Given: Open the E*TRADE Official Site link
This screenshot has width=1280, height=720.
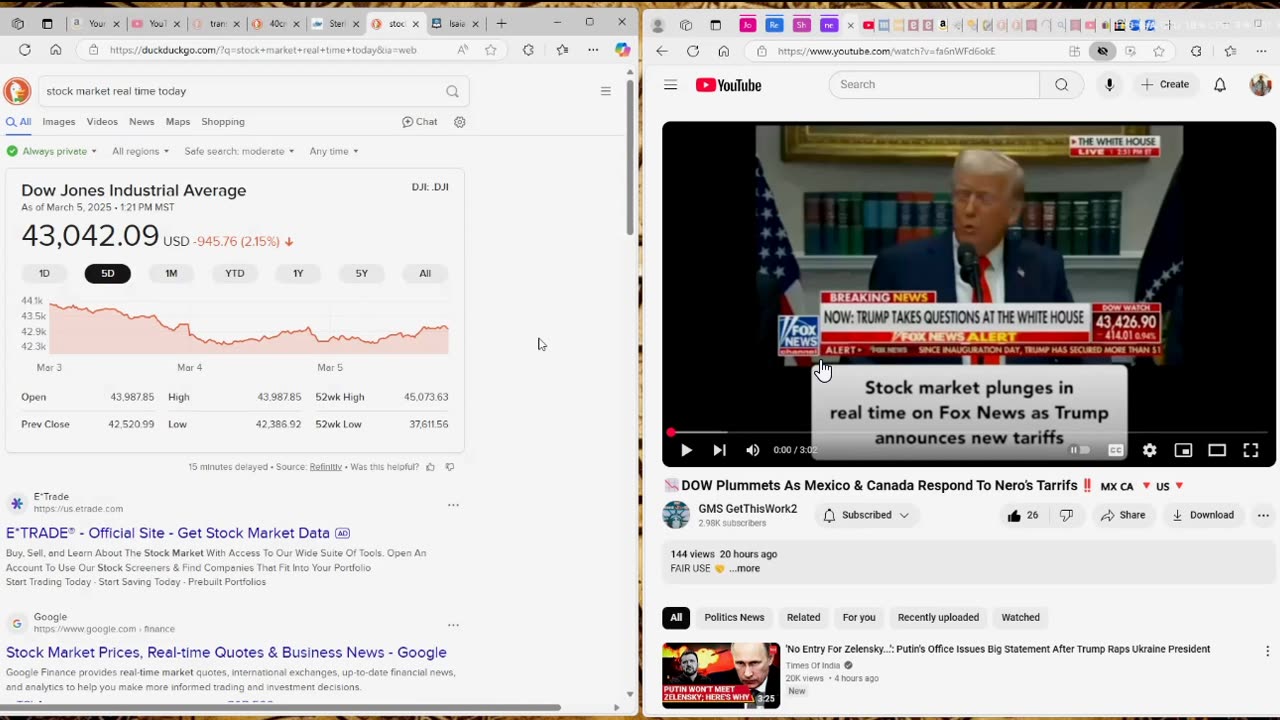Looking at the screenshot, I should click(168, 533).
